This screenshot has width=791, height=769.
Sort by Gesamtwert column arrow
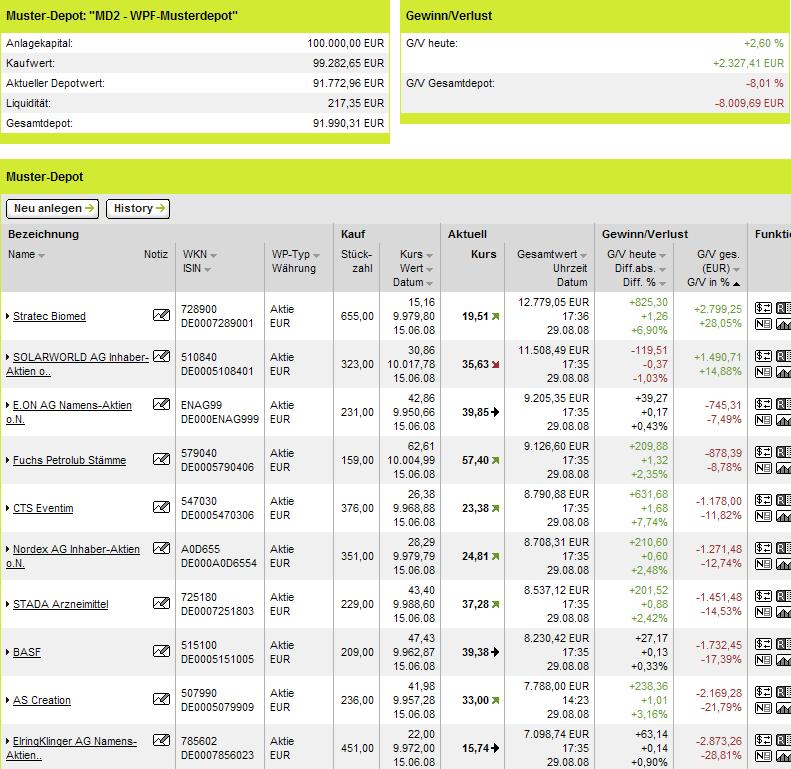click(x=583, y=256)
